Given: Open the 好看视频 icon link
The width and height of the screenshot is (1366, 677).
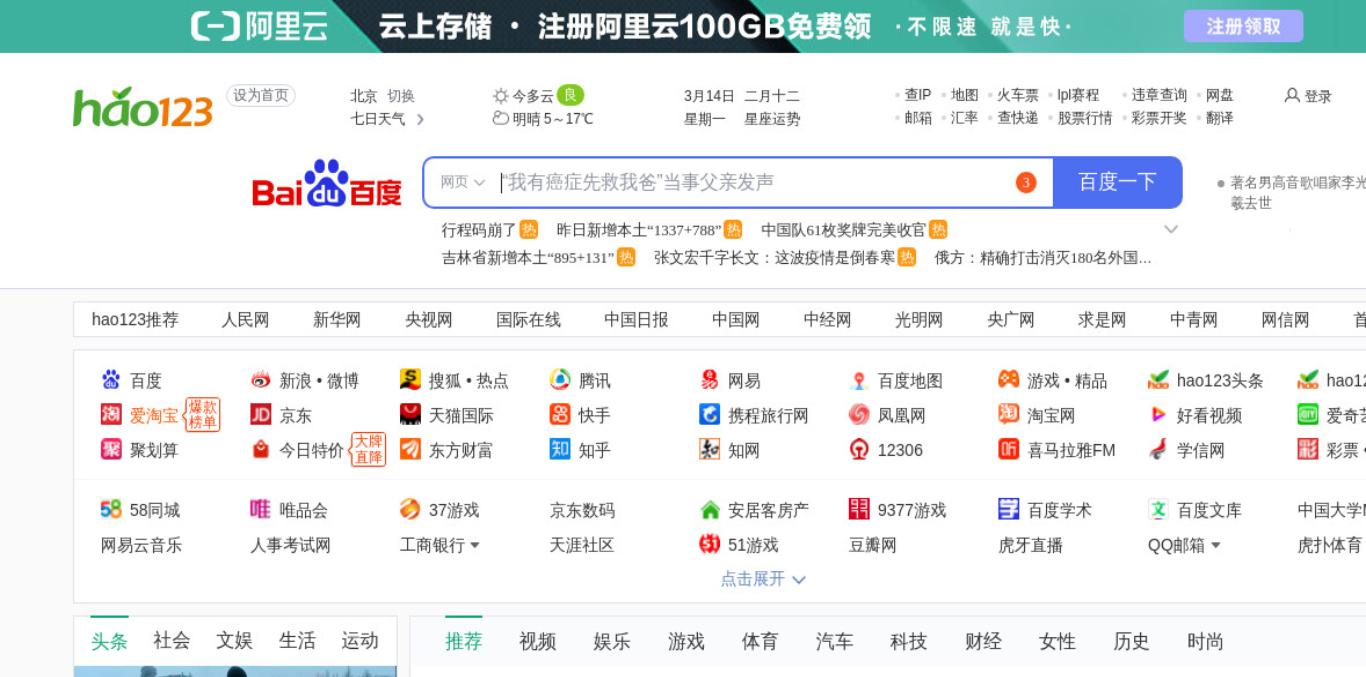Looking at the screenshot, I should click(x=1195, y=415).
